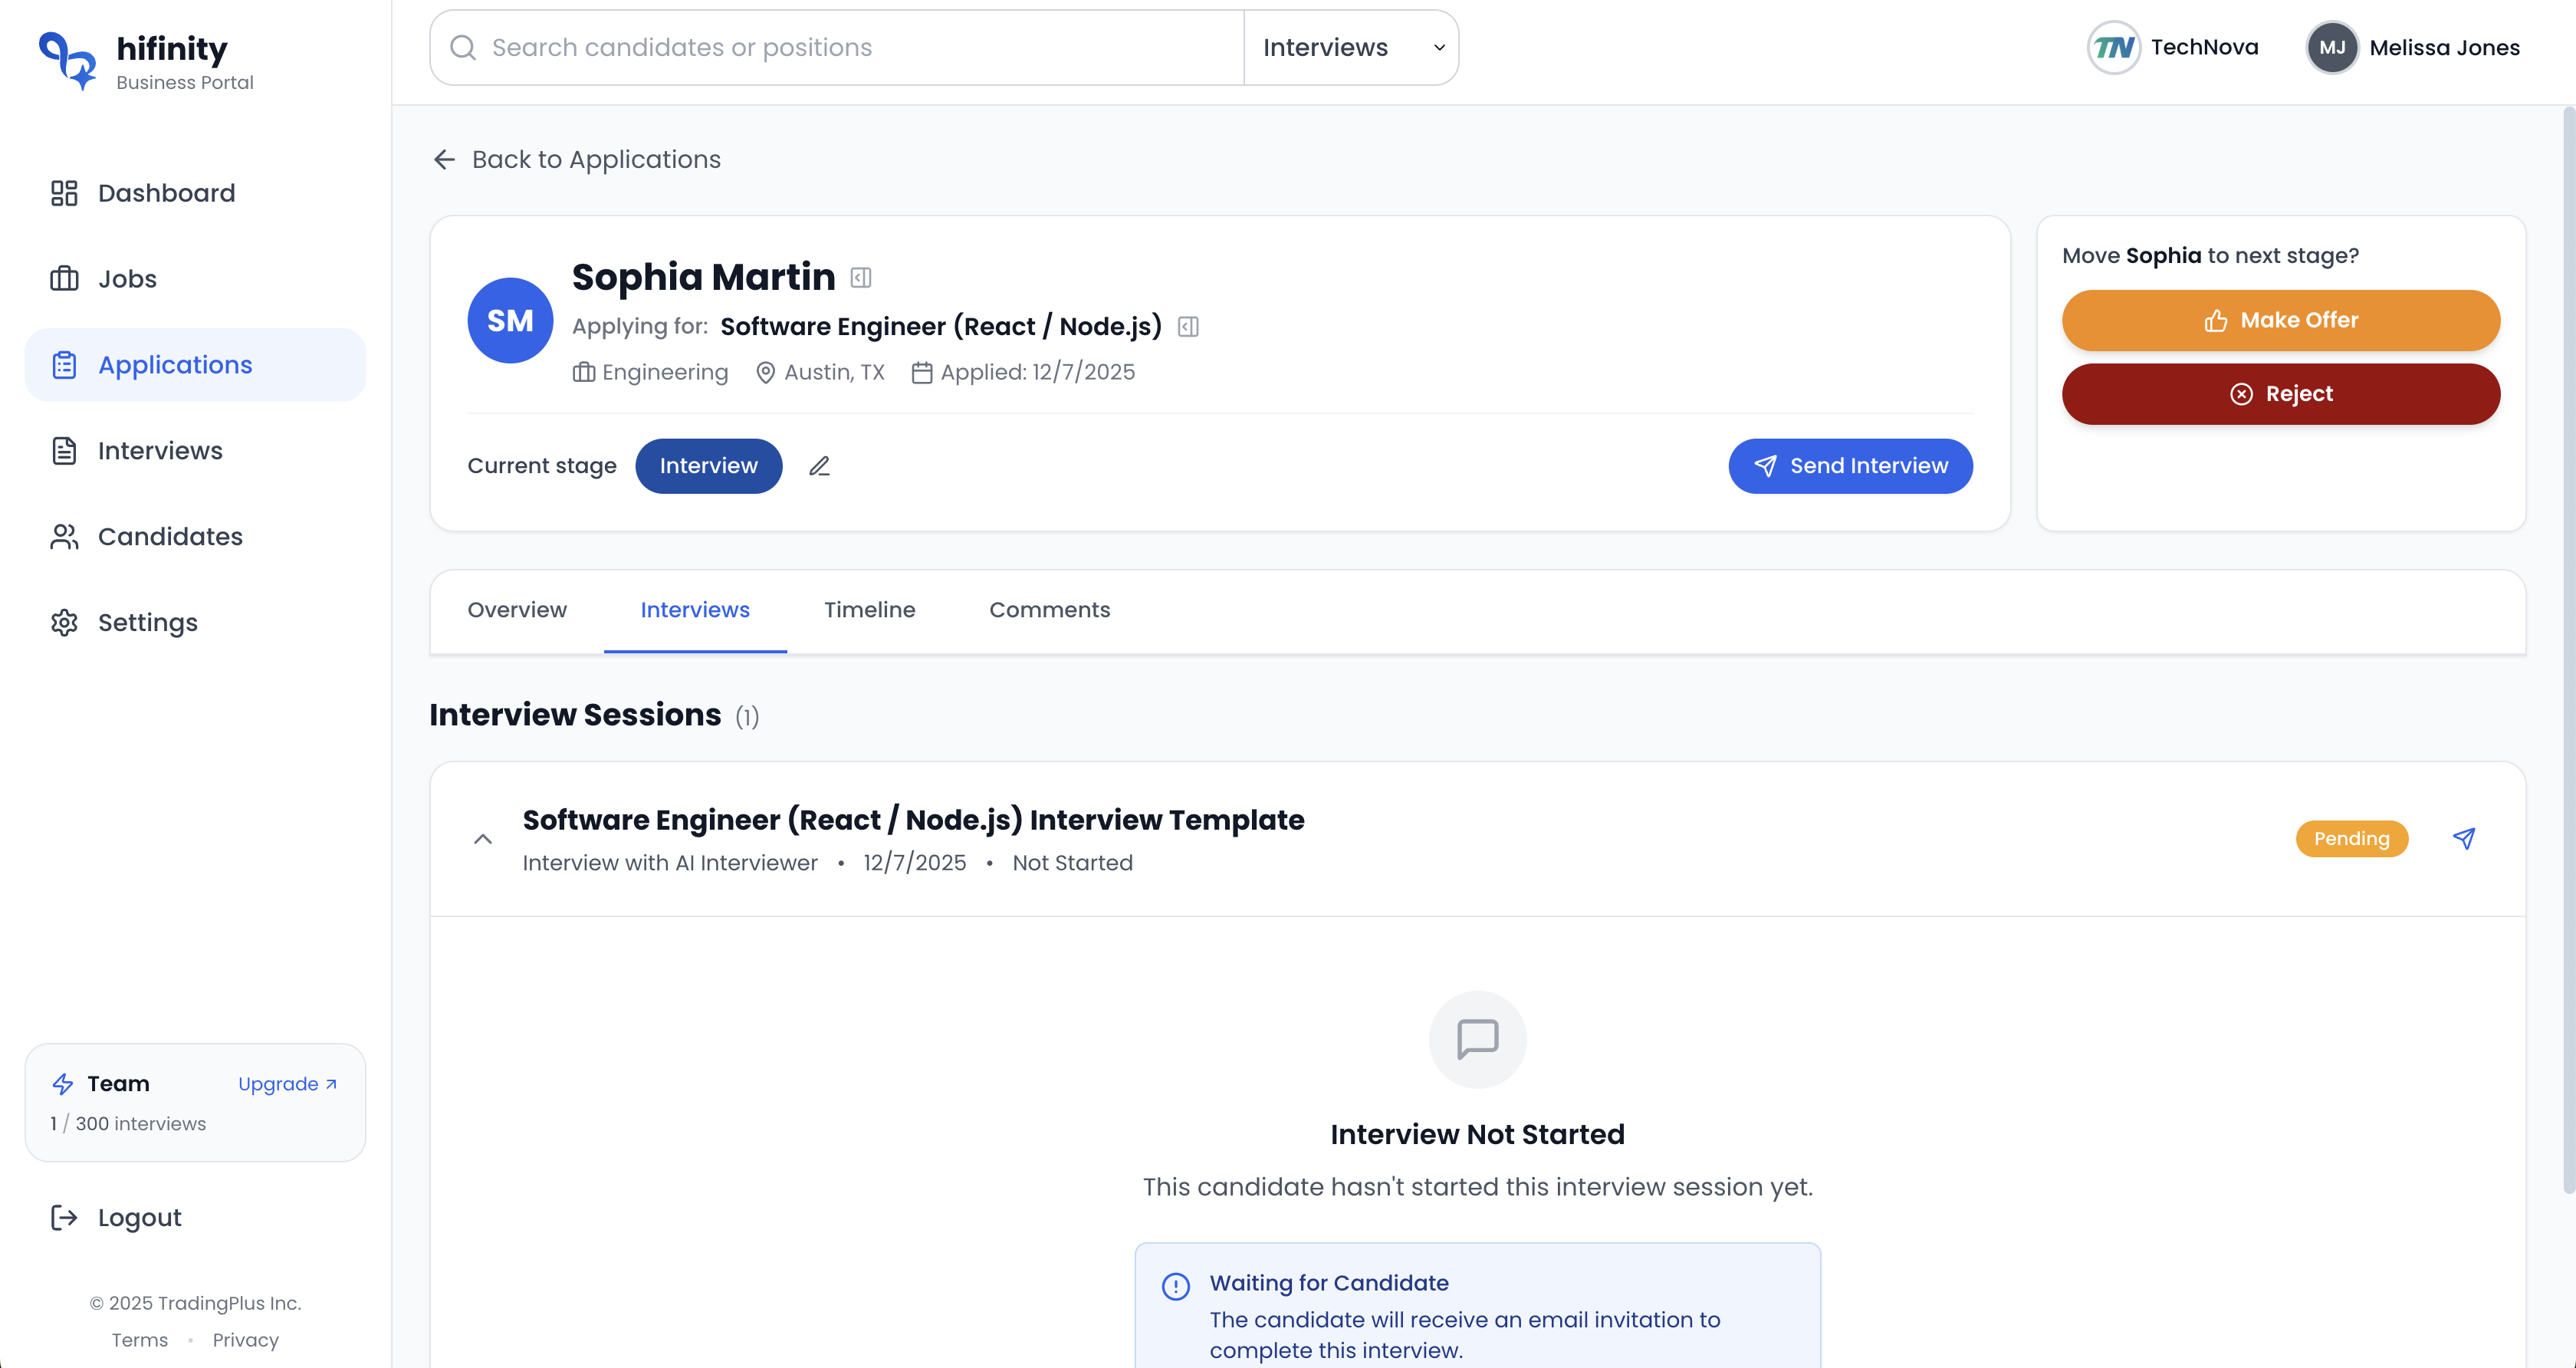2576x1368 pixels.
Task: Click the Make Offer button
Action: click(x=2281, y=320)
